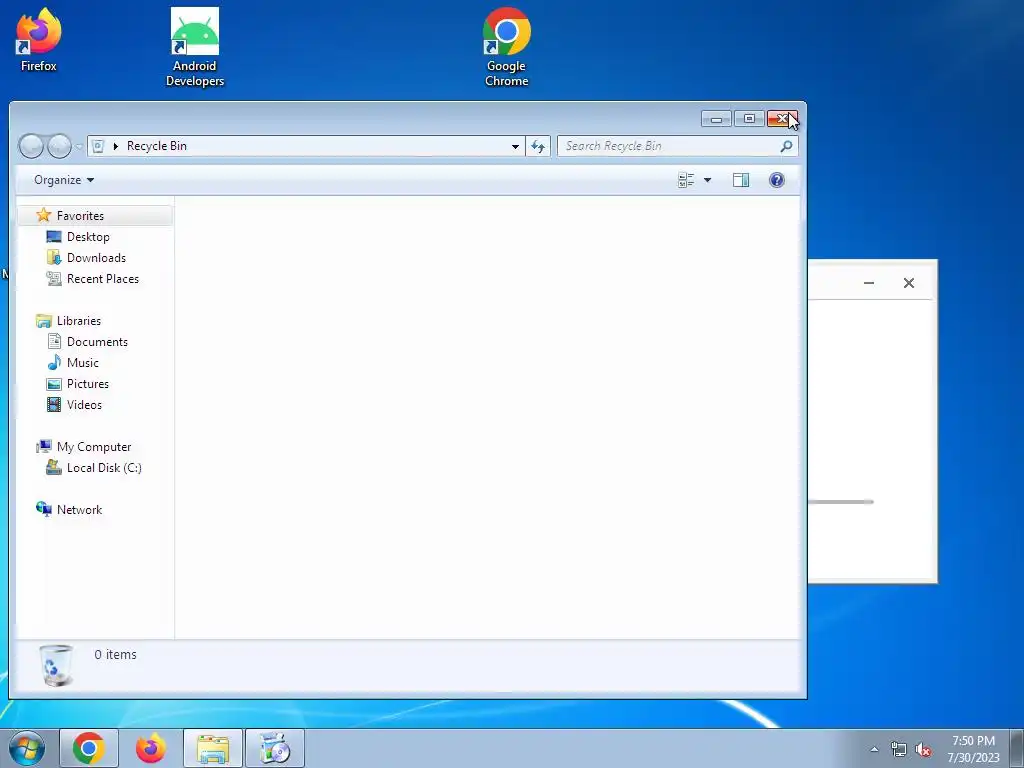Click the Recycle Bin address bar icon
1024x768 pixels.
(x=98, y=146)
